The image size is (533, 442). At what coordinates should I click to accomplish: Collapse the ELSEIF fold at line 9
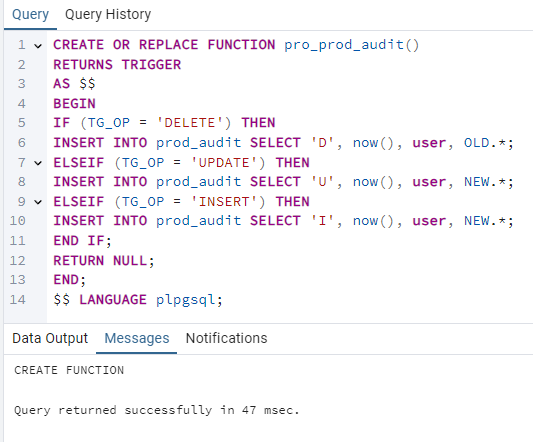click(x=38, y=202)
